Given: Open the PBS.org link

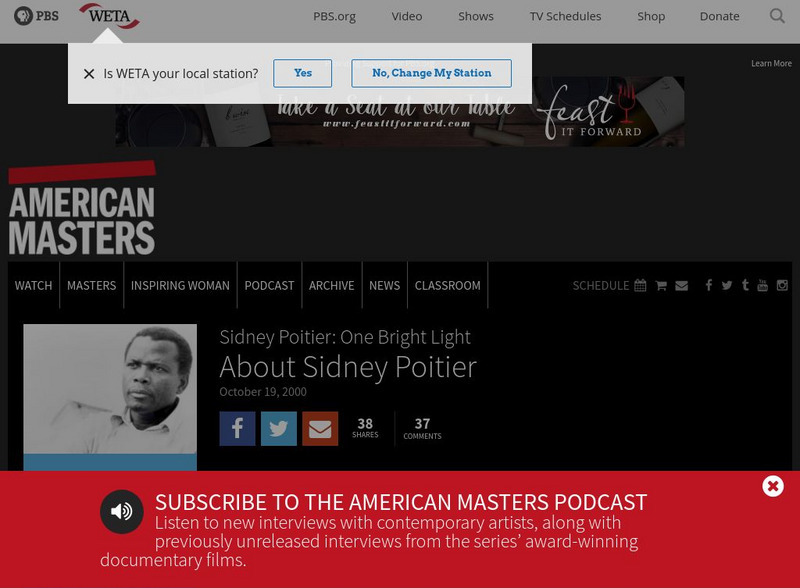Looking at the screenshot, I should coord(334,16).
